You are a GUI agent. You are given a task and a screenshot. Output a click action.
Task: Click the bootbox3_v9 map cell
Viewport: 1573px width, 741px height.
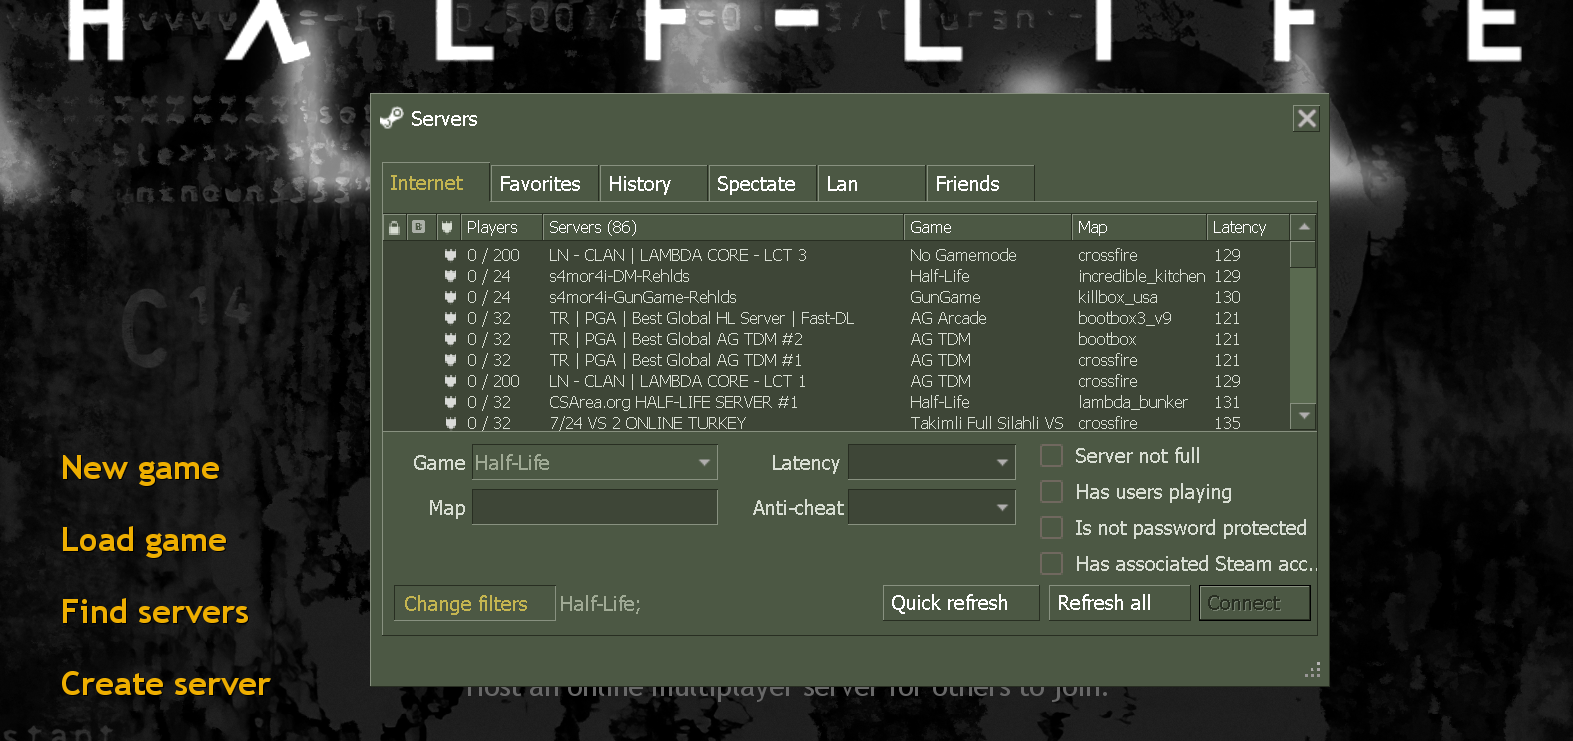[x=1125, y=318]
